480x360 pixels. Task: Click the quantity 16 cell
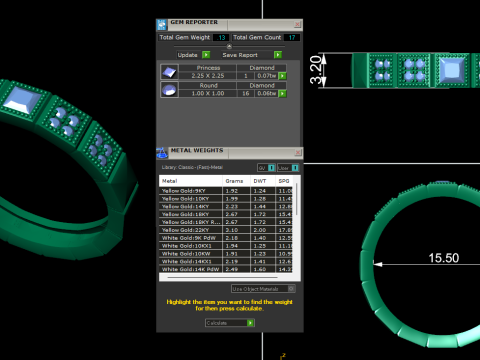pyautogui.click(x=246, y=94)
